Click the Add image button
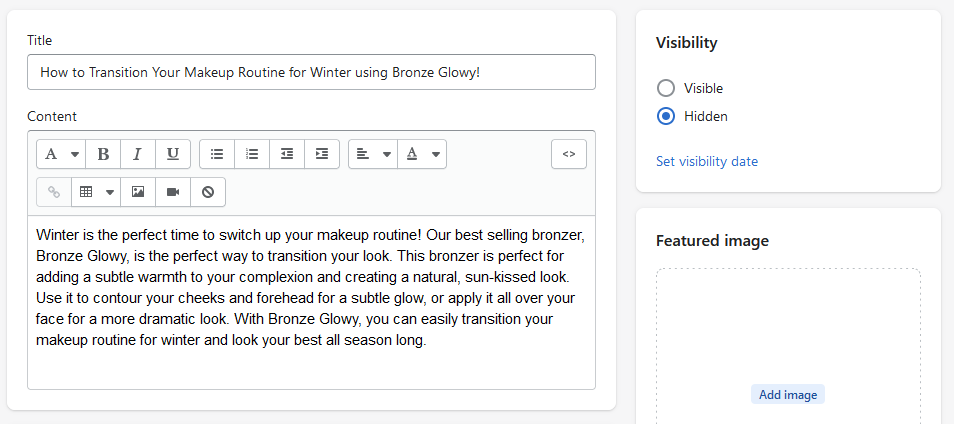The height and width of the screenshot is (424, 954). click(788, 395)
